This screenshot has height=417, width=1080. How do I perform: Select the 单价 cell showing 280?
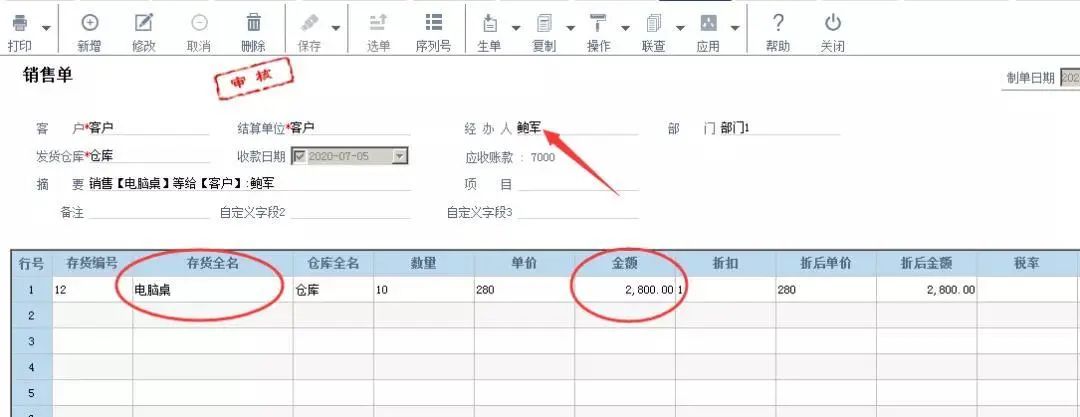pyautogui.click(x=524, y=289)
